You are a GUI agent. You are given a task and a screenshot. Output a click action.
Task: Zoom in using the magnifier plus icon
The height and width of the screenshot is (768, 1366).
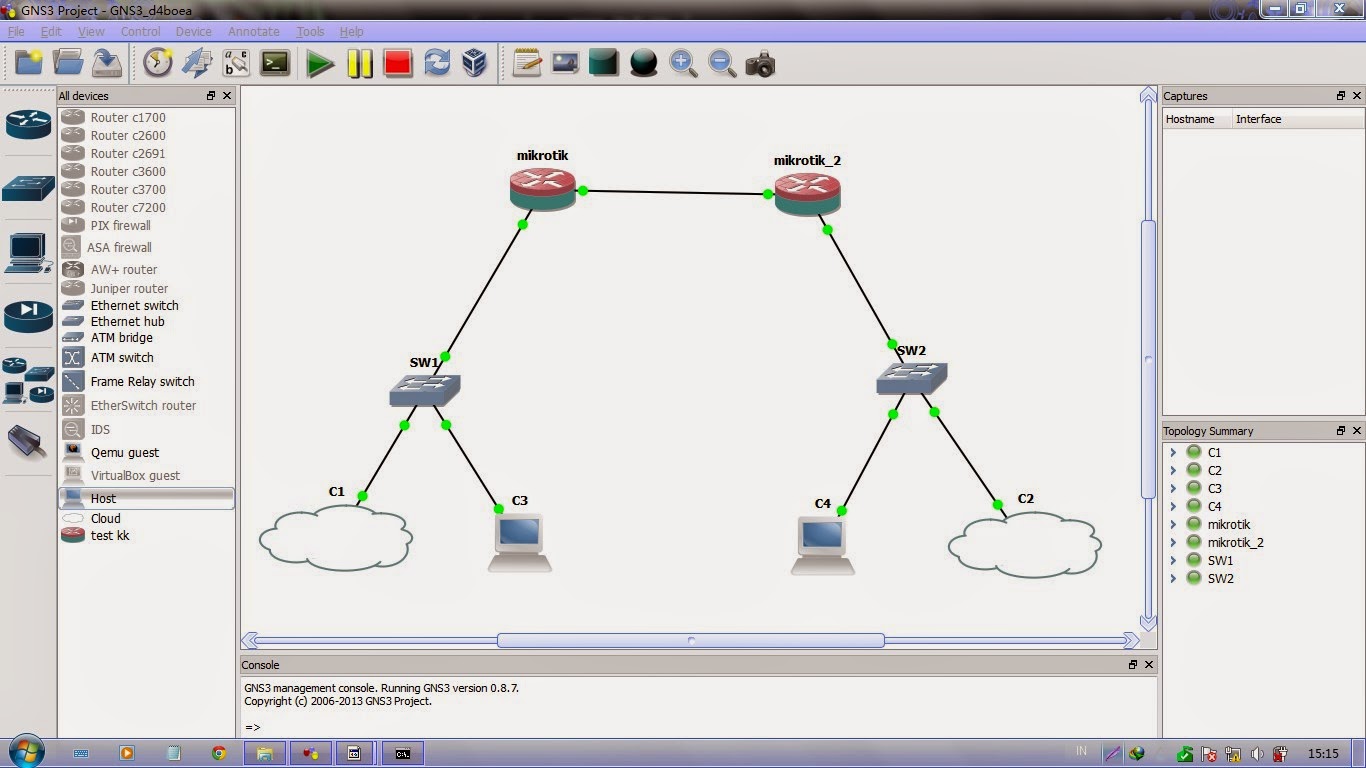click(x=684, y=63)
